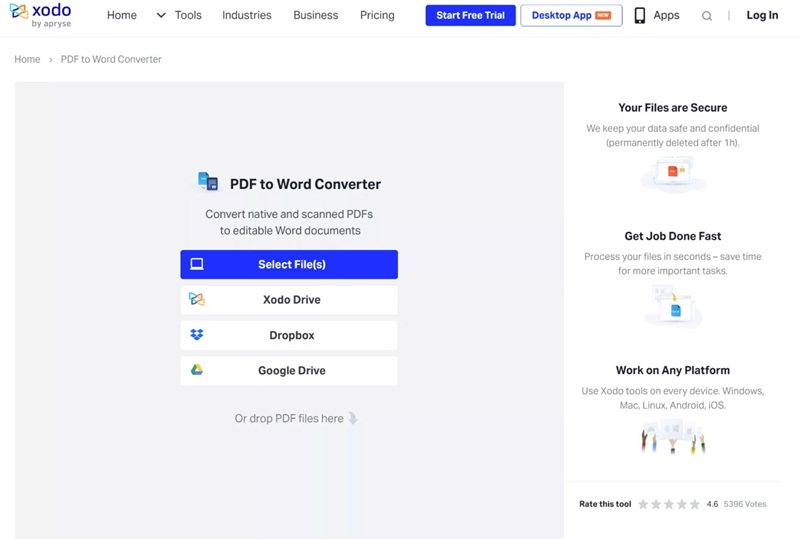Click the Xodo Drive logo icon
The image size is (800, 539).
pyautogui.click(x=197, y=299)
